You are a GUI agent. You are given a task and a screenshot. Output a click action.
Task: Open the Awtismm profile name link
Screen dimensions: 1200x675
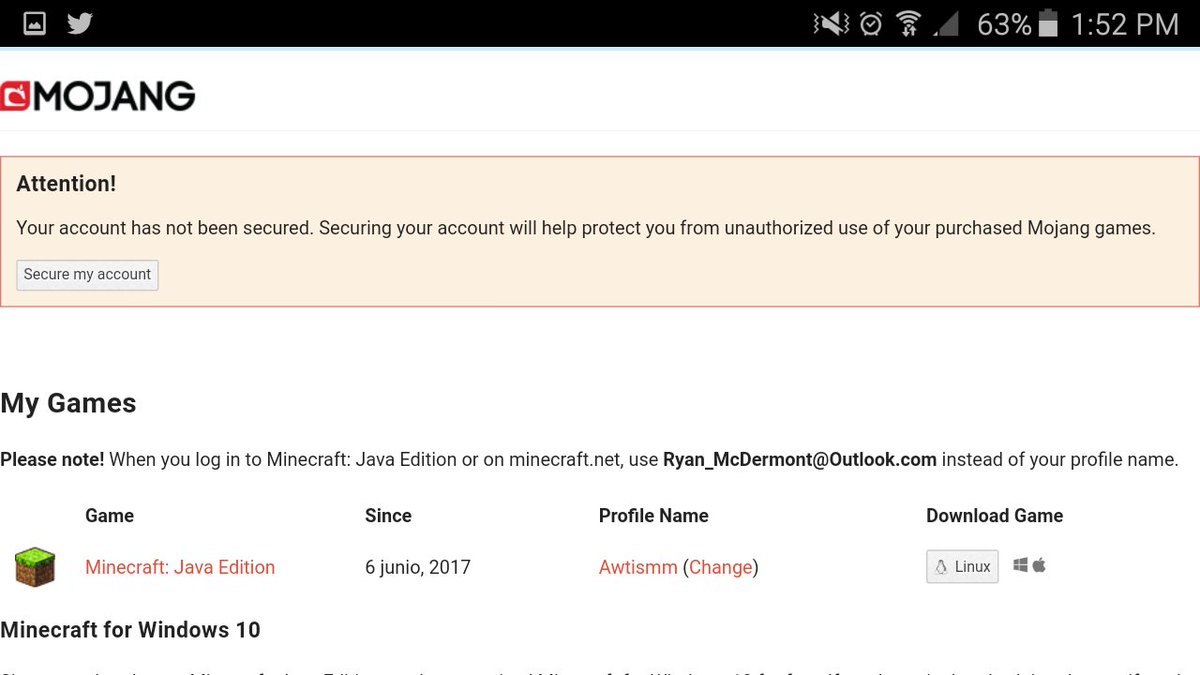click(638, 567)
